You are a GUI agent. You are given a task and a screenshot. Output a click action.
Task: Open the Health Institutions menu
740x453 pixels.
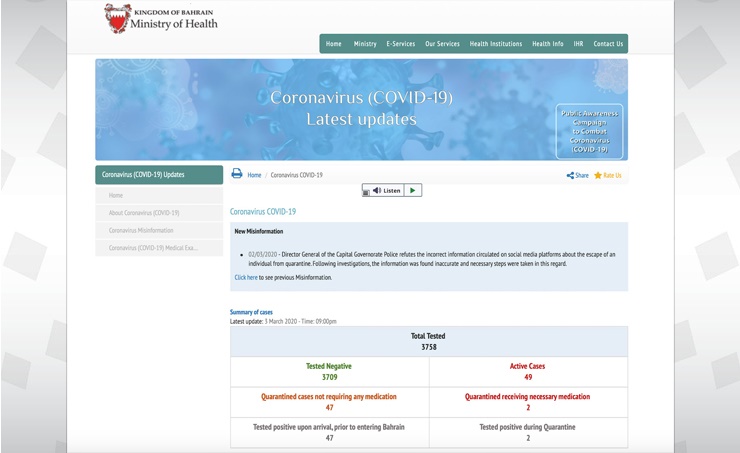[x=496, y=44]
